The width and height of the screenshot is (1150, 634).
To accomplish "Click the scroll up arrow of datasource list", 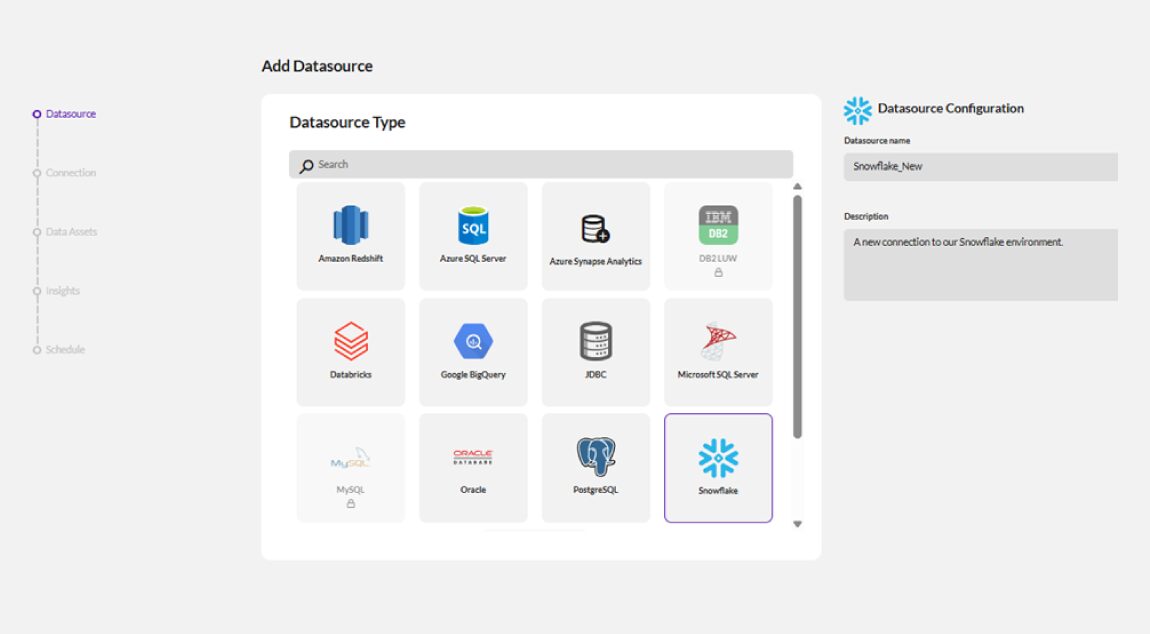I will (797, 186).
